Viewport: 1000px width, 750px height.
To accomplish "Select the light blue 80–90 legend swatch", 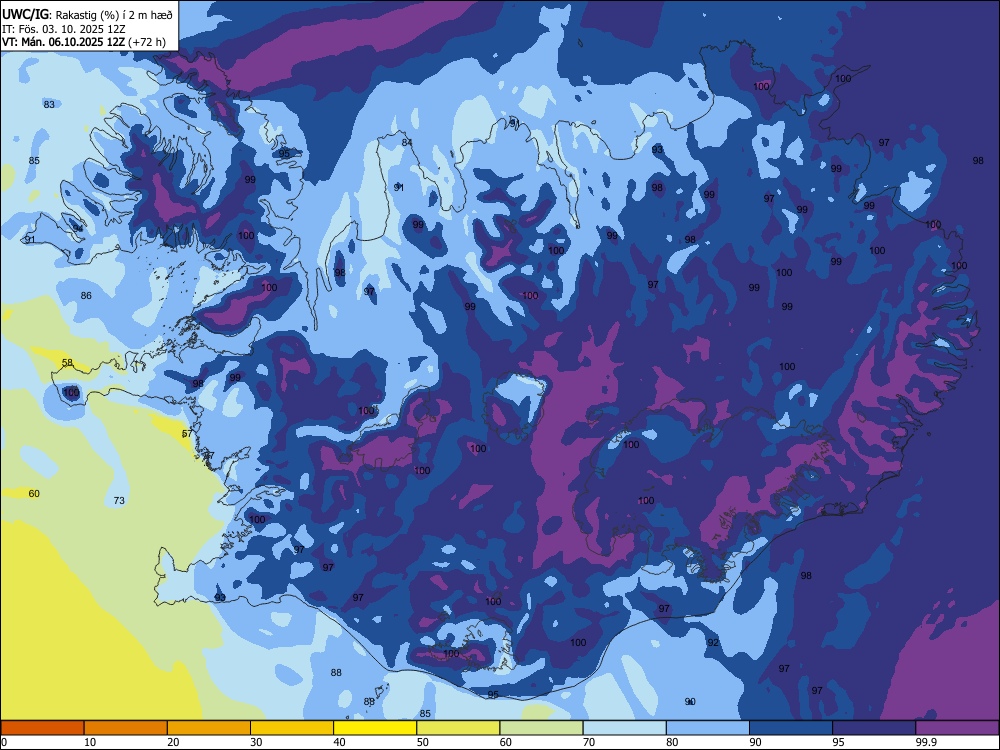I will pyautogui.click(x=708, y=728).
